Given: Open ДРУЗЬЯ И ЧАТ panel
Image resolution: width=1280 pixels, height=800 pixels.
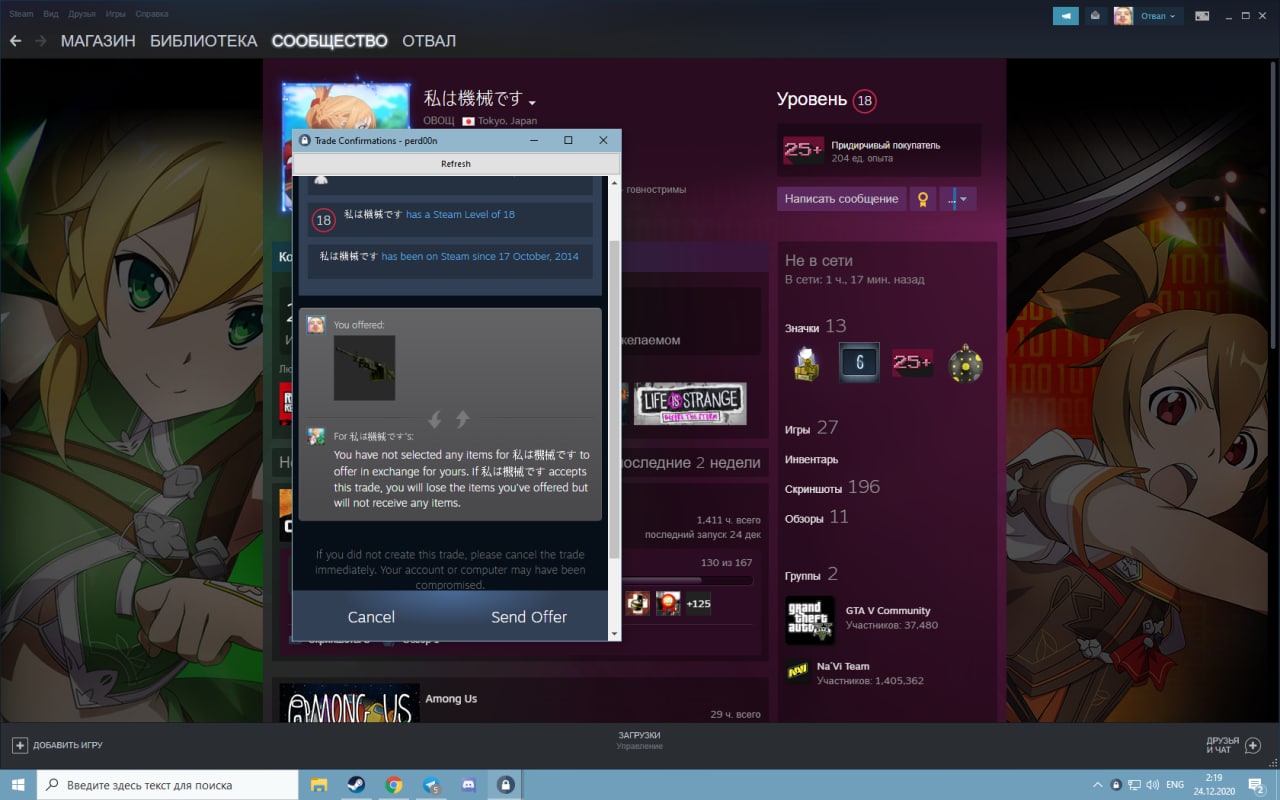Looking at the screenshot, I should (1232, 745).
